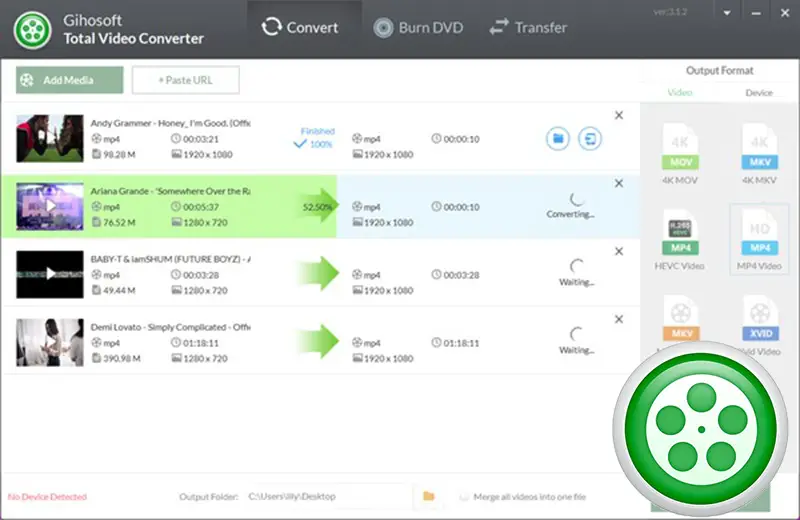
Task: Play the BABY-T & IamSHUM thumbnail
Action: click(49, 274)
